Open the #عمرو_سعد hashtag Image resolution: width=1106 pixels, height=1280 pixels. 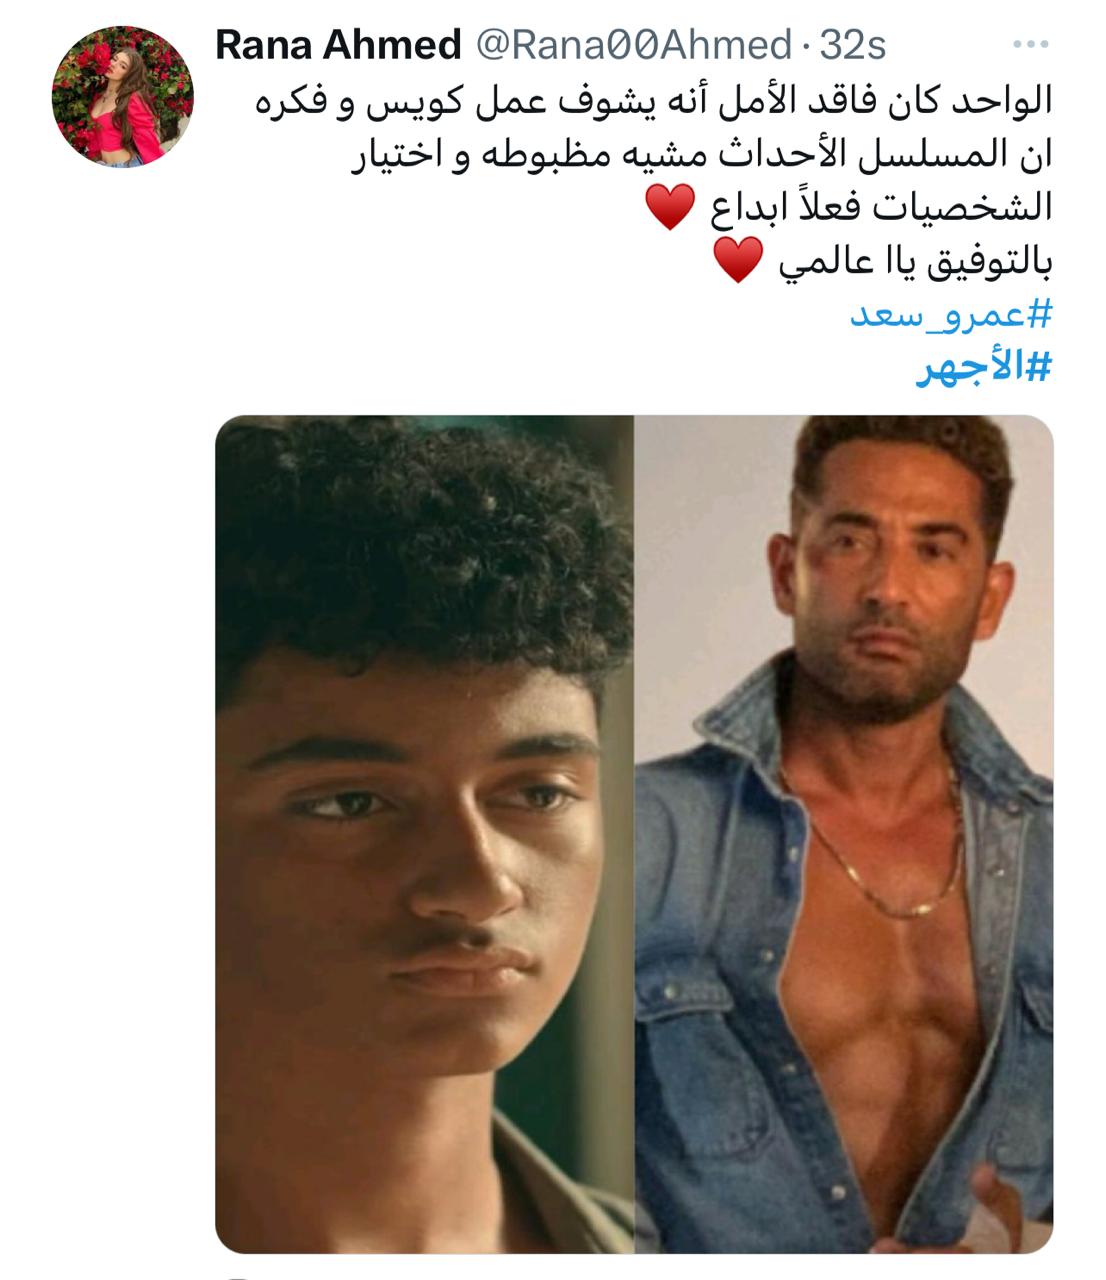[x=951, y=315]
